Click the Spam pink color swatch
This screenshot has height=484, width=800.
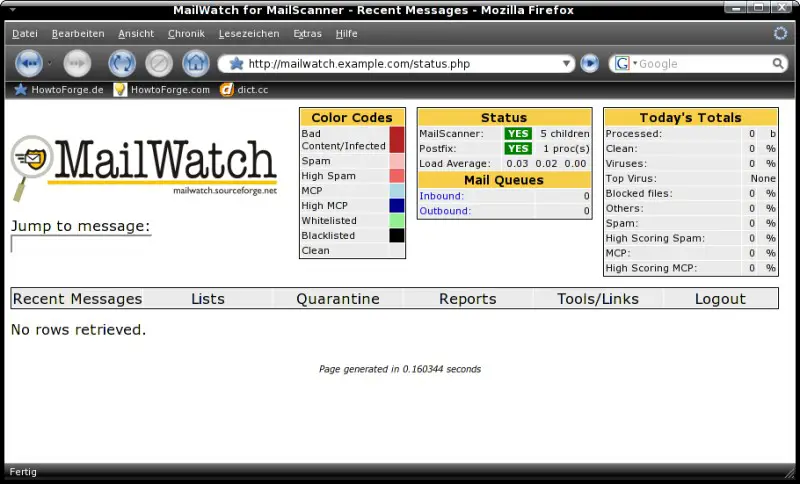pyautogui.click(x=397, y=161)
